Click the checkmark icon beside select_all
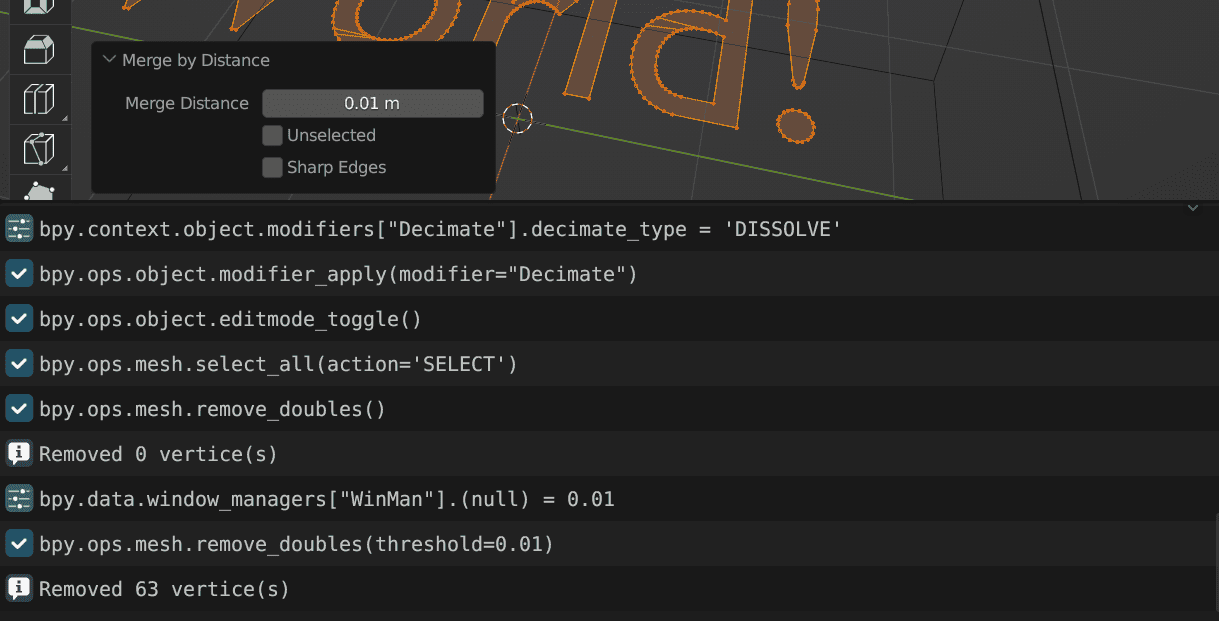This screenshot has width=1219, height=621. point(19,364)
